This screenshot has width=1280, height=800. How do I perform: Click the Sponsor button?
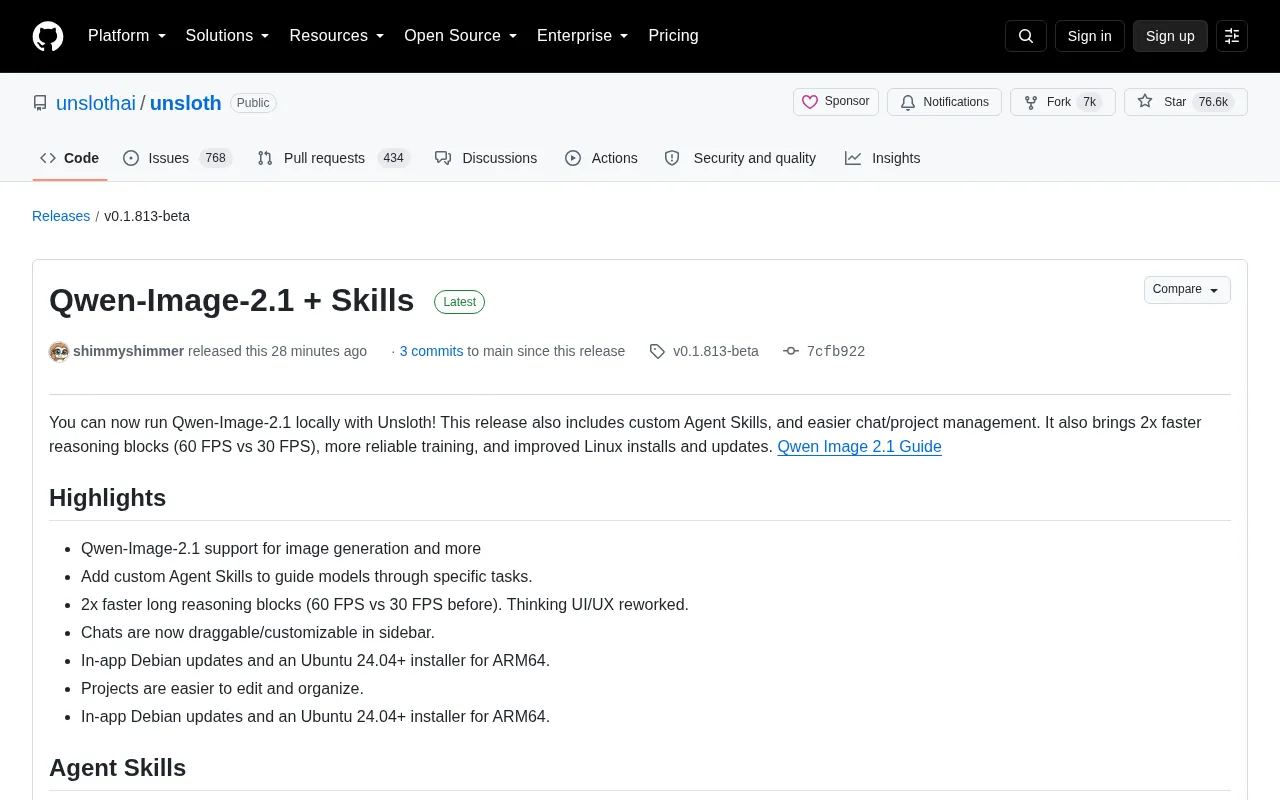click(836, 102)
